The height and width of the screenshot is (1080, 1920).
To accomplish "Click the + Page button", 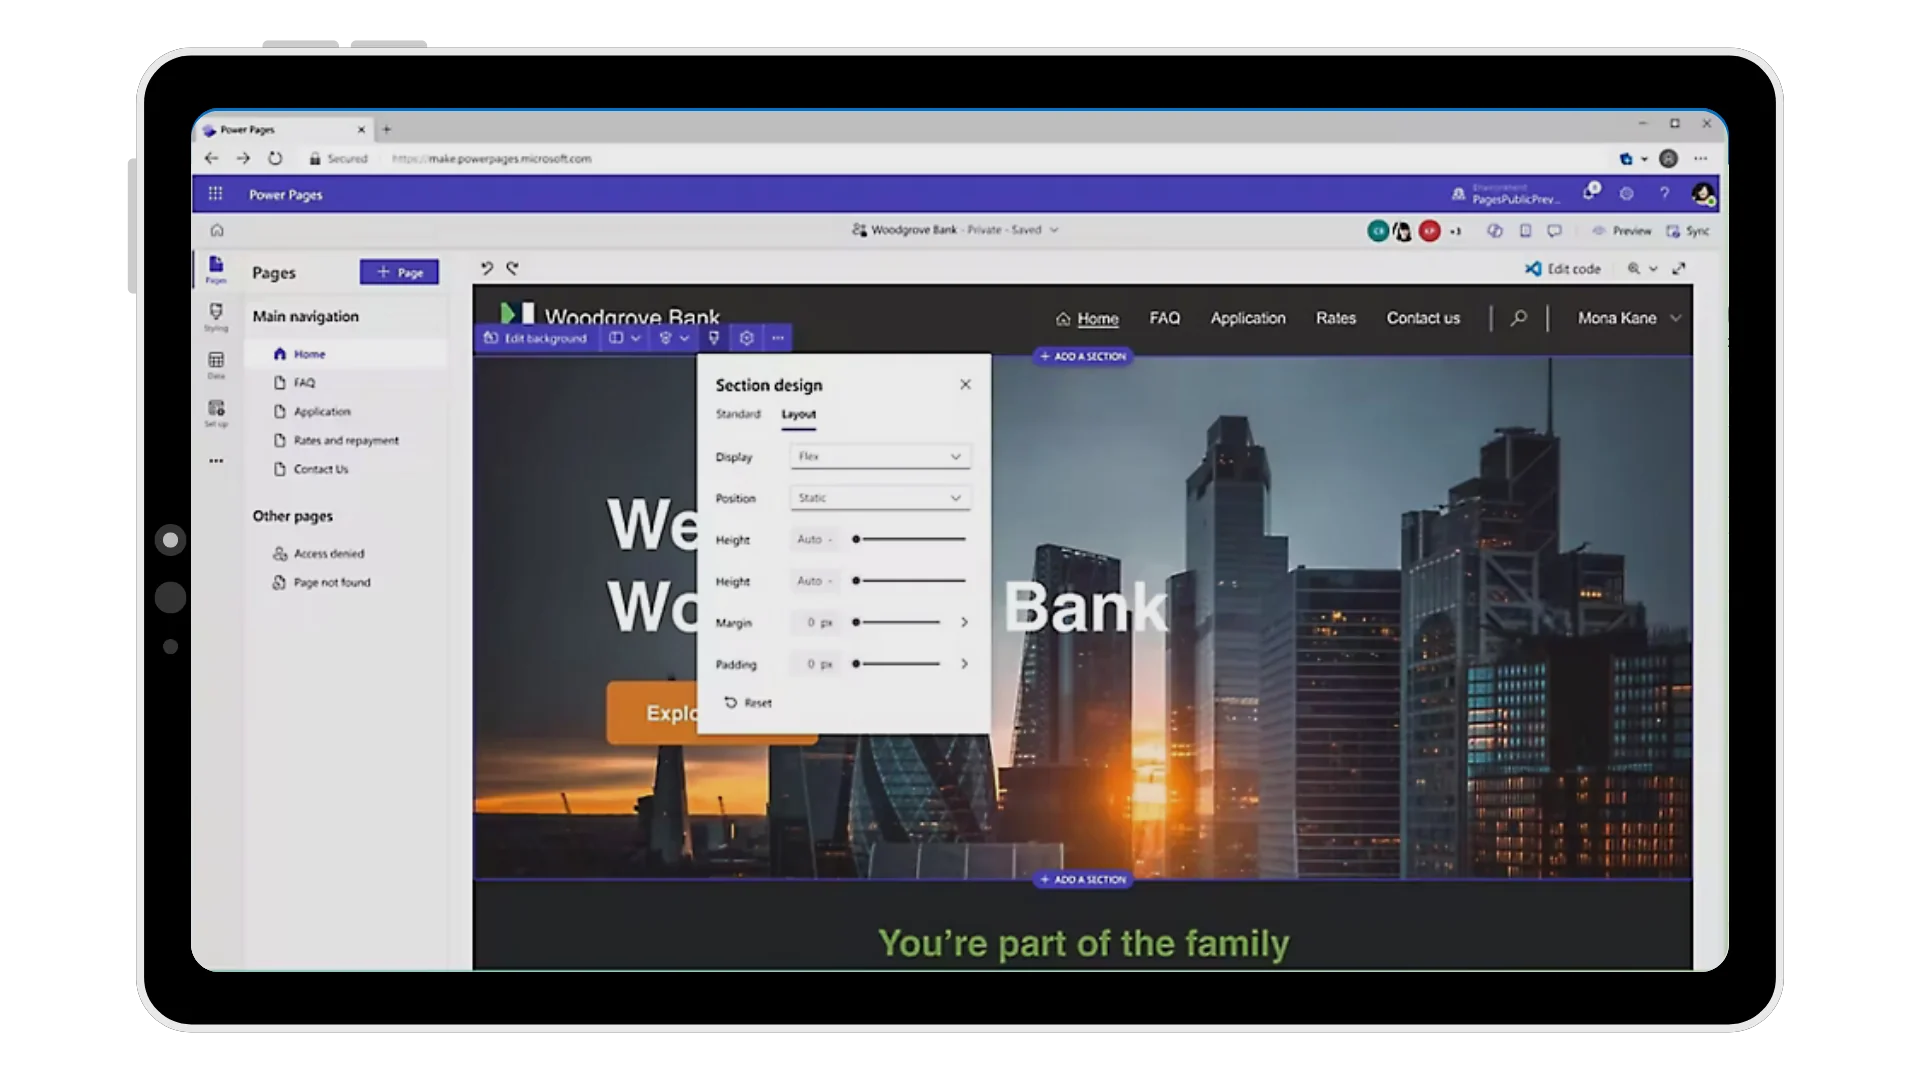I will click(399, 272).
